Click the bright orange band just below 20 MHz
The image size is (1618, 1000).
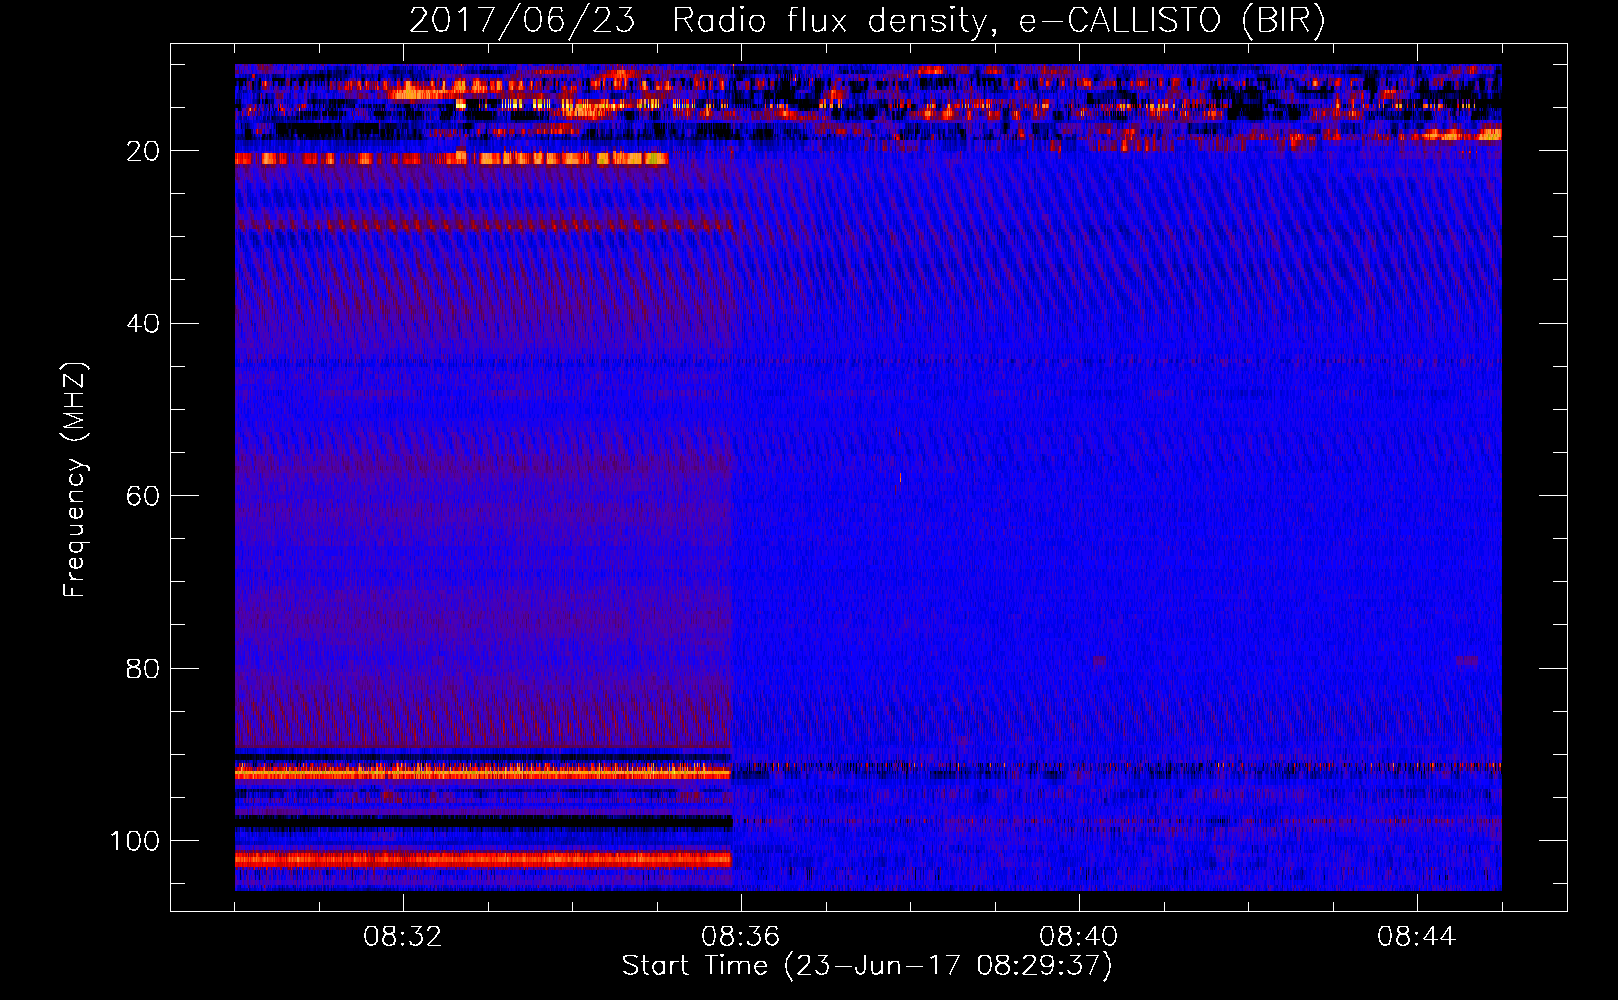click(452, 158)
